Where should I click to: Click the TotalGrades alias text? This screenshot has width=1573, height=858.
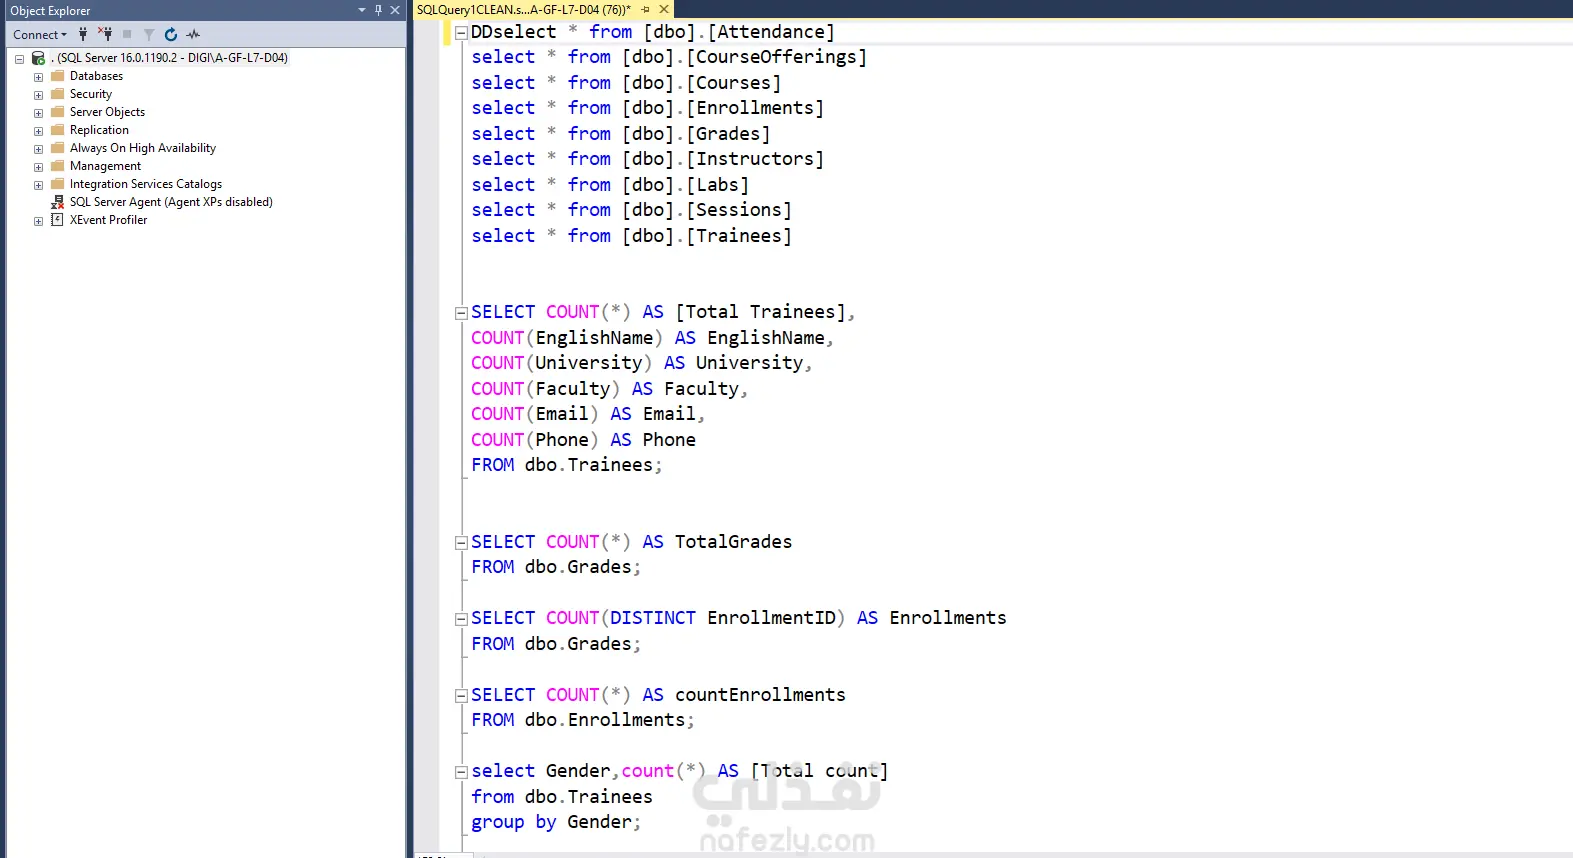733,542
